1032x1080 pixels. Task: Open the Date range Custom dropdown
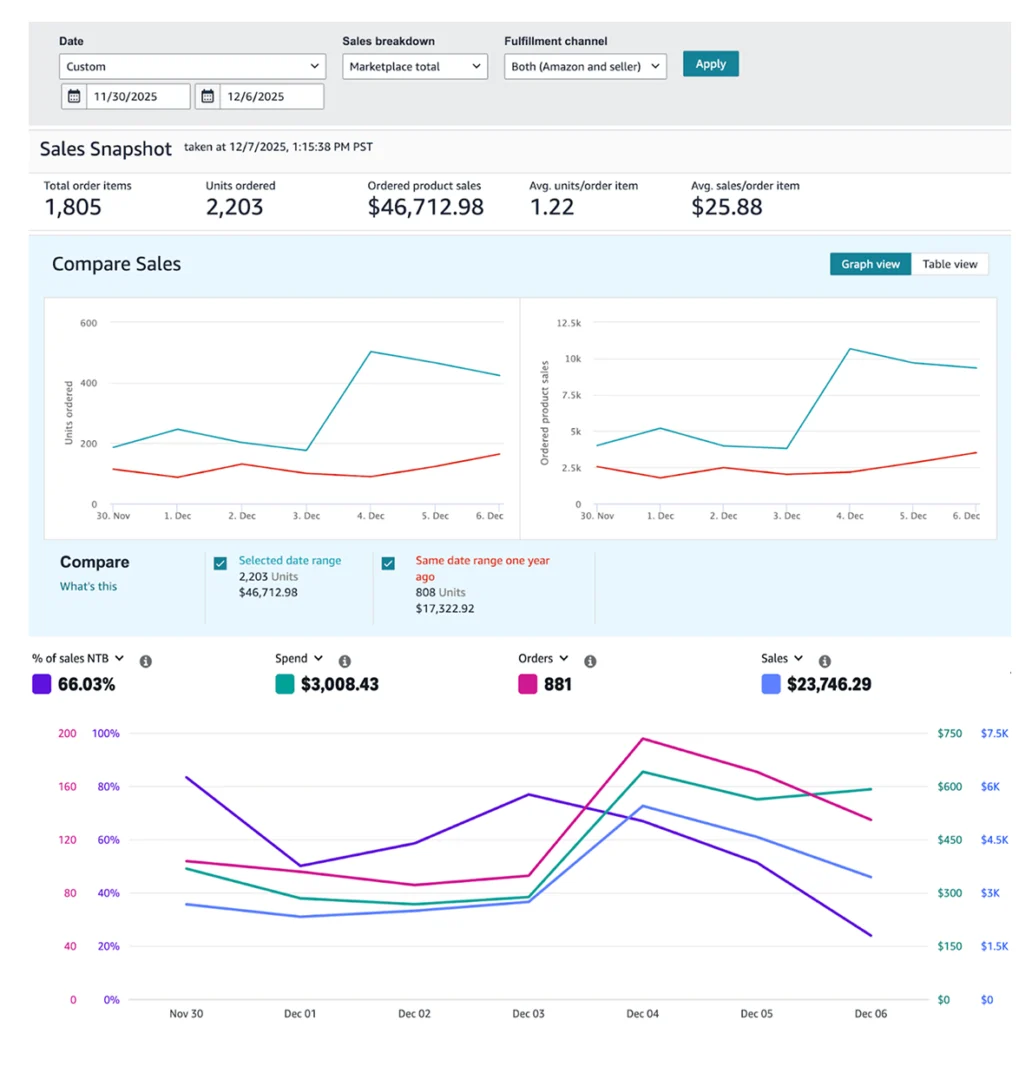coord(192,67)
